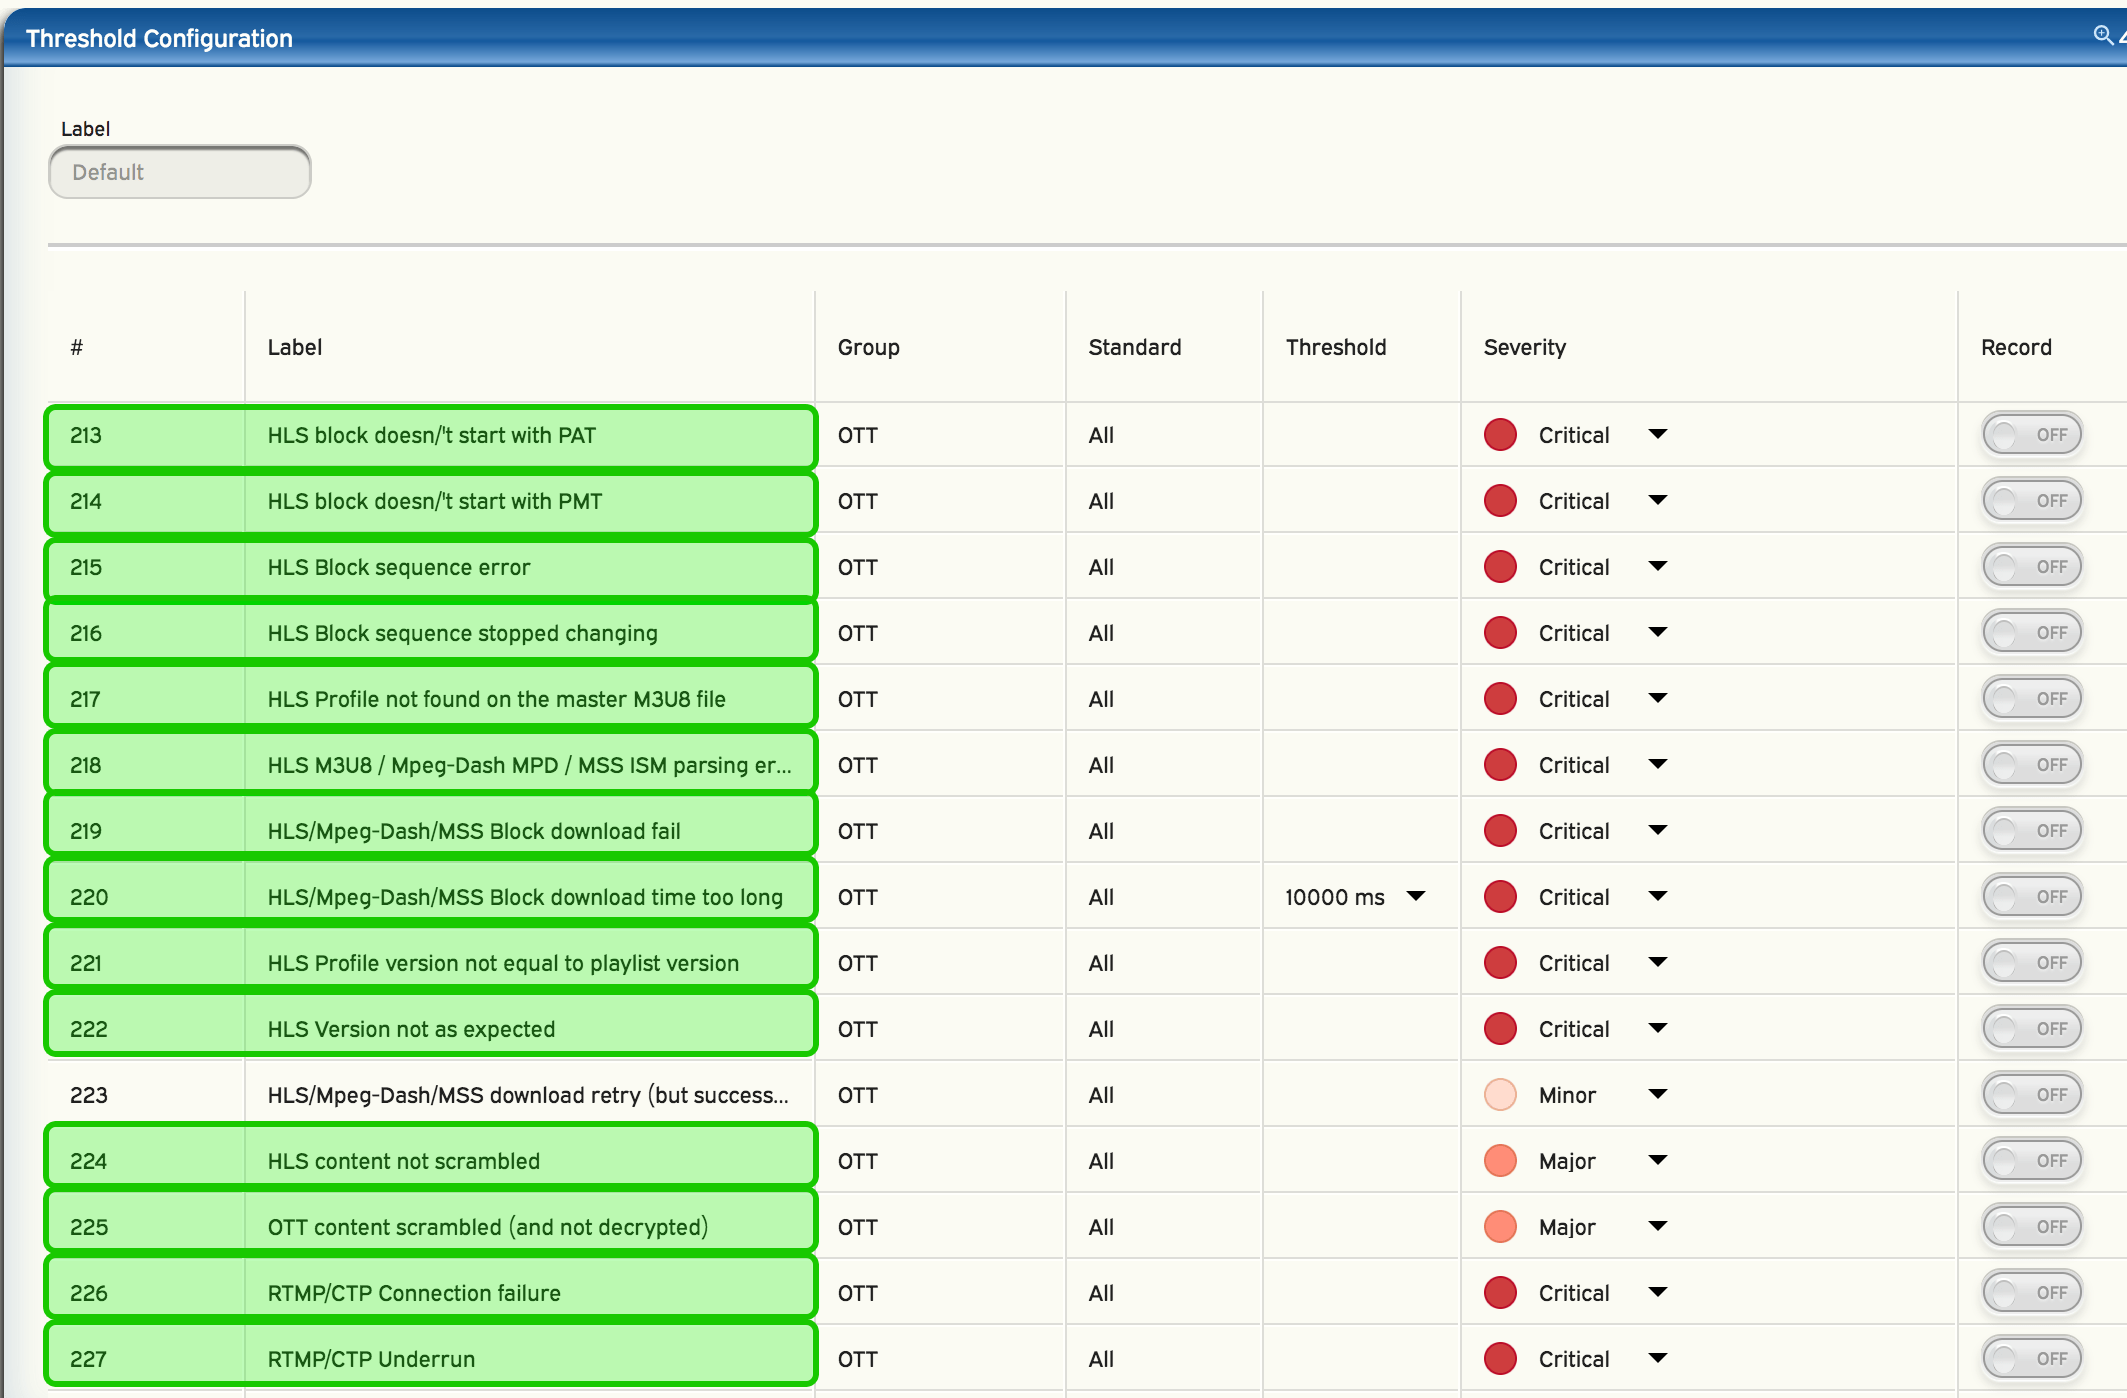Click the red severity dot in row 222
The width and height of the screenshot is (2127, 1398).
(1500, 1029)
